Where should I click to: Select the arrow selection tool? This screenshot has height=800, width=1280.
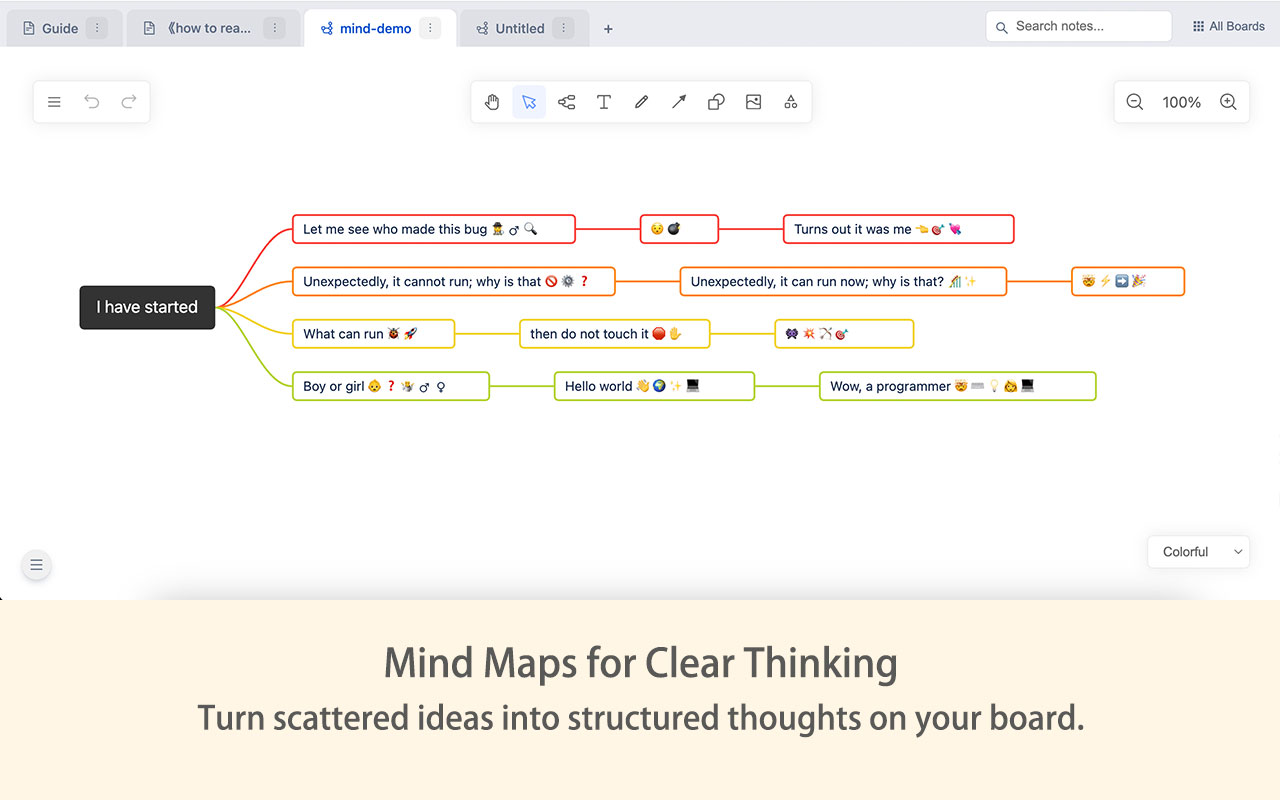coord(529,102)
